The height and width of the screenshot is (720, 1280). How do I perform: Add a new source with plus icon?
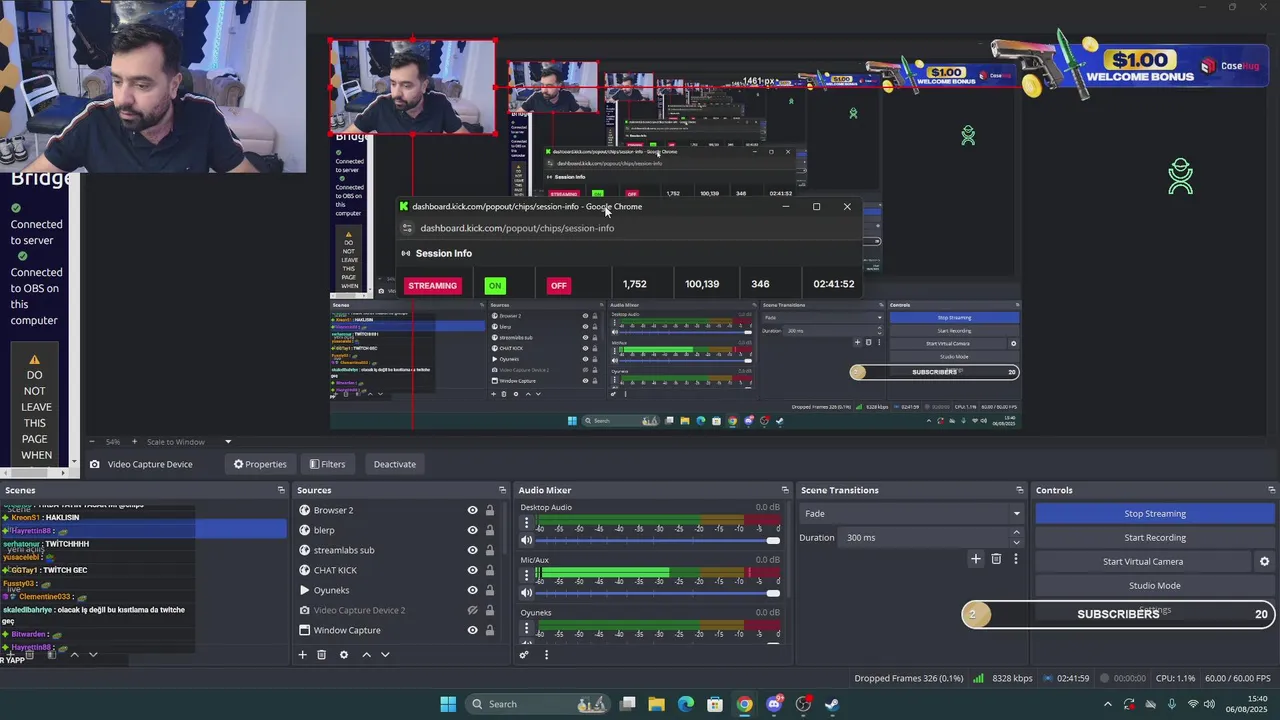[302, 655]
